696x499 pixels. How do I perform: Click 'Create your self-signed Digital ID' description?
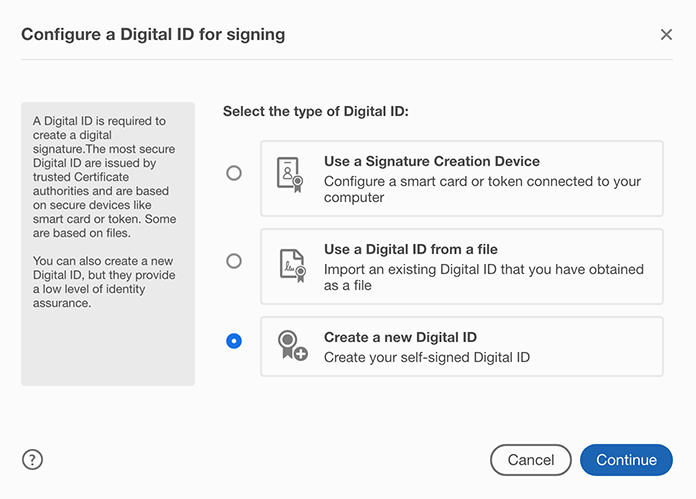(x=427, y=357)
